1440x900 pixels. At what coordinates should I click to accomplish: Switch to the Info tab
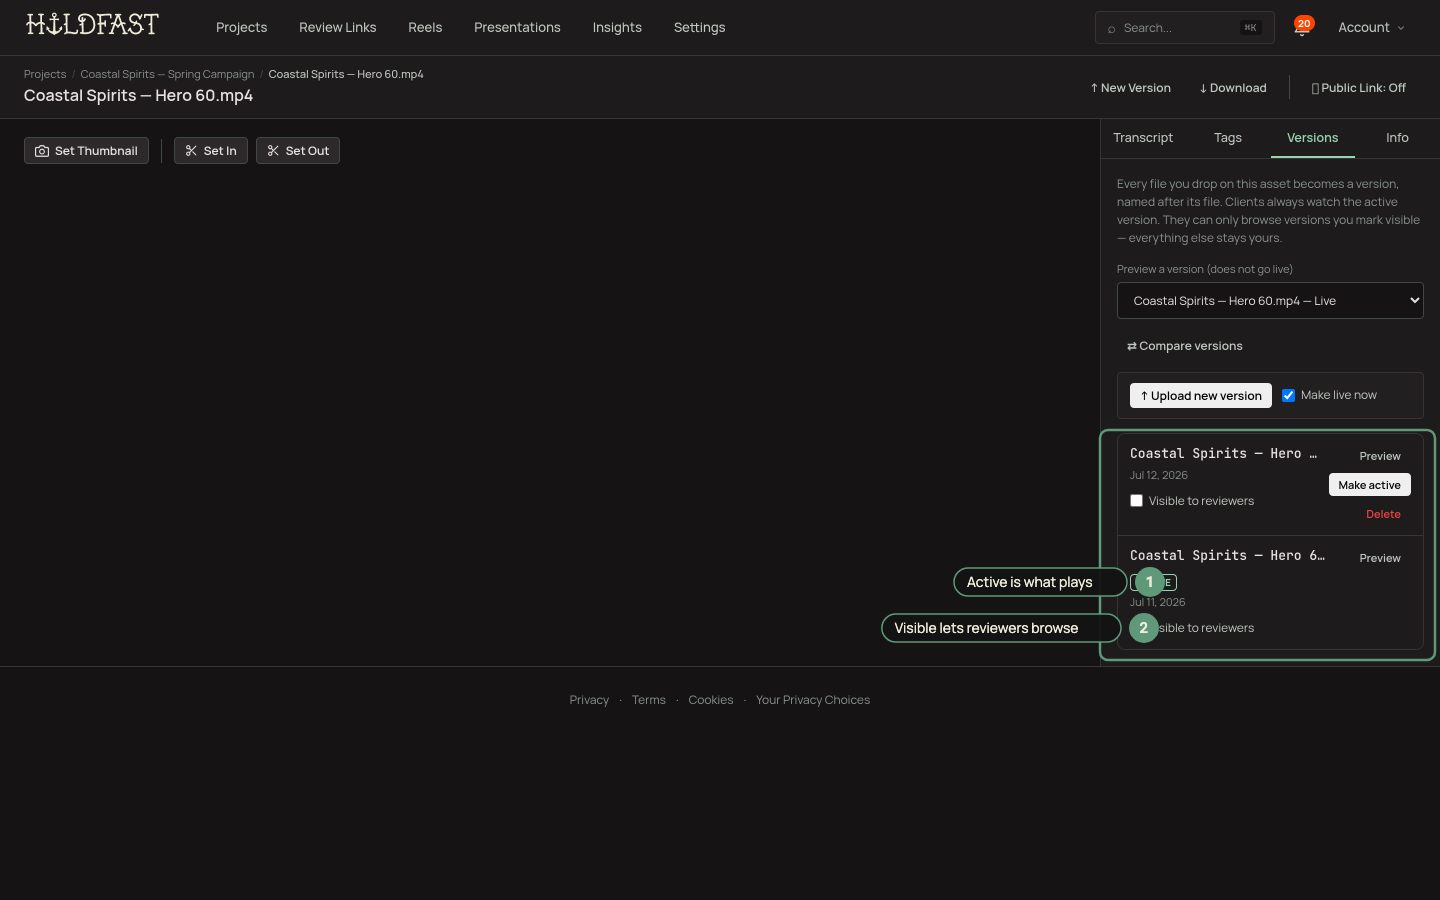click(1397, 138)
